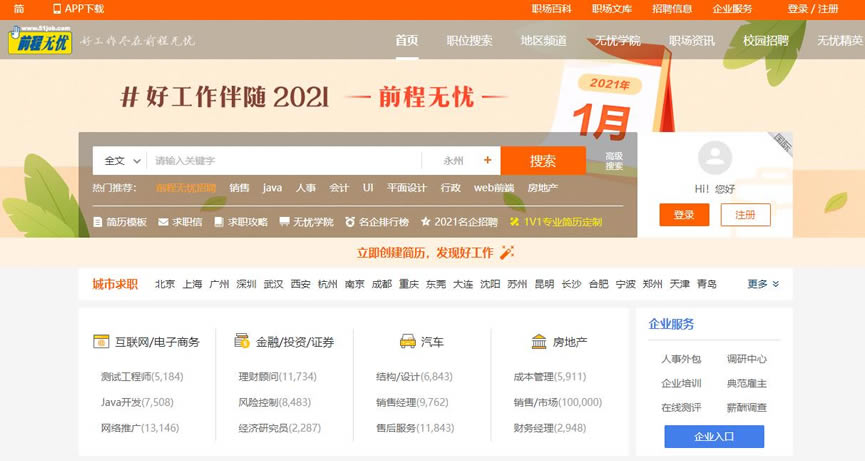Image resolution: width=865 pixels, height=461 pixels.
Task: Select hot keyword 会计
Action: [339, 188]
